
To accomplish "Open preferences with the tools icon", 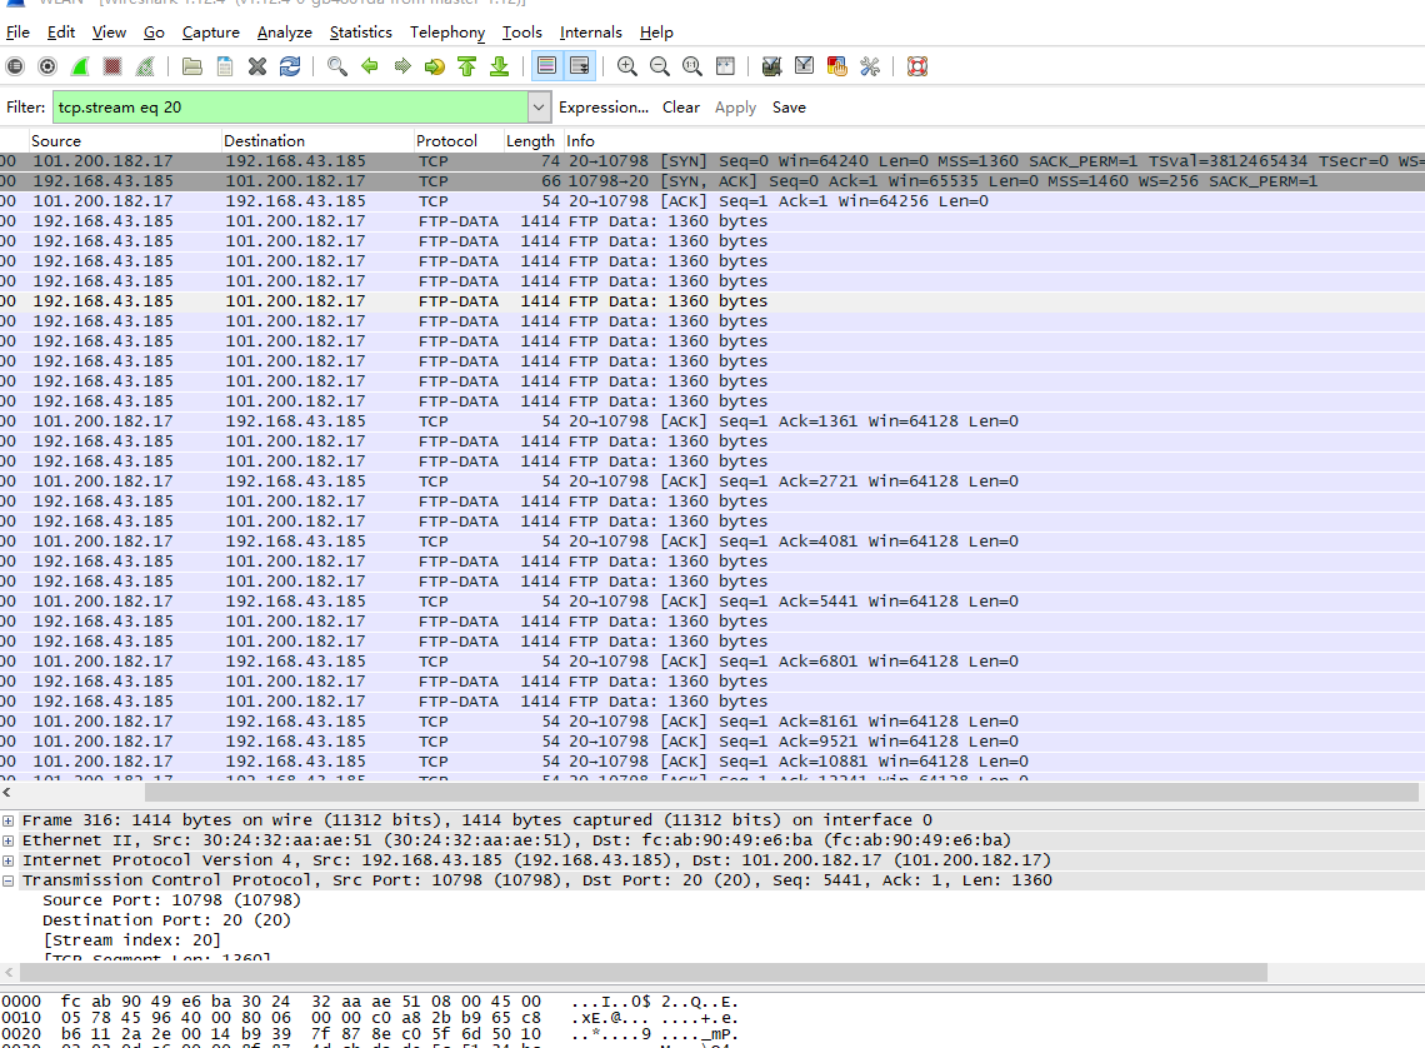I will coord(870,66).
